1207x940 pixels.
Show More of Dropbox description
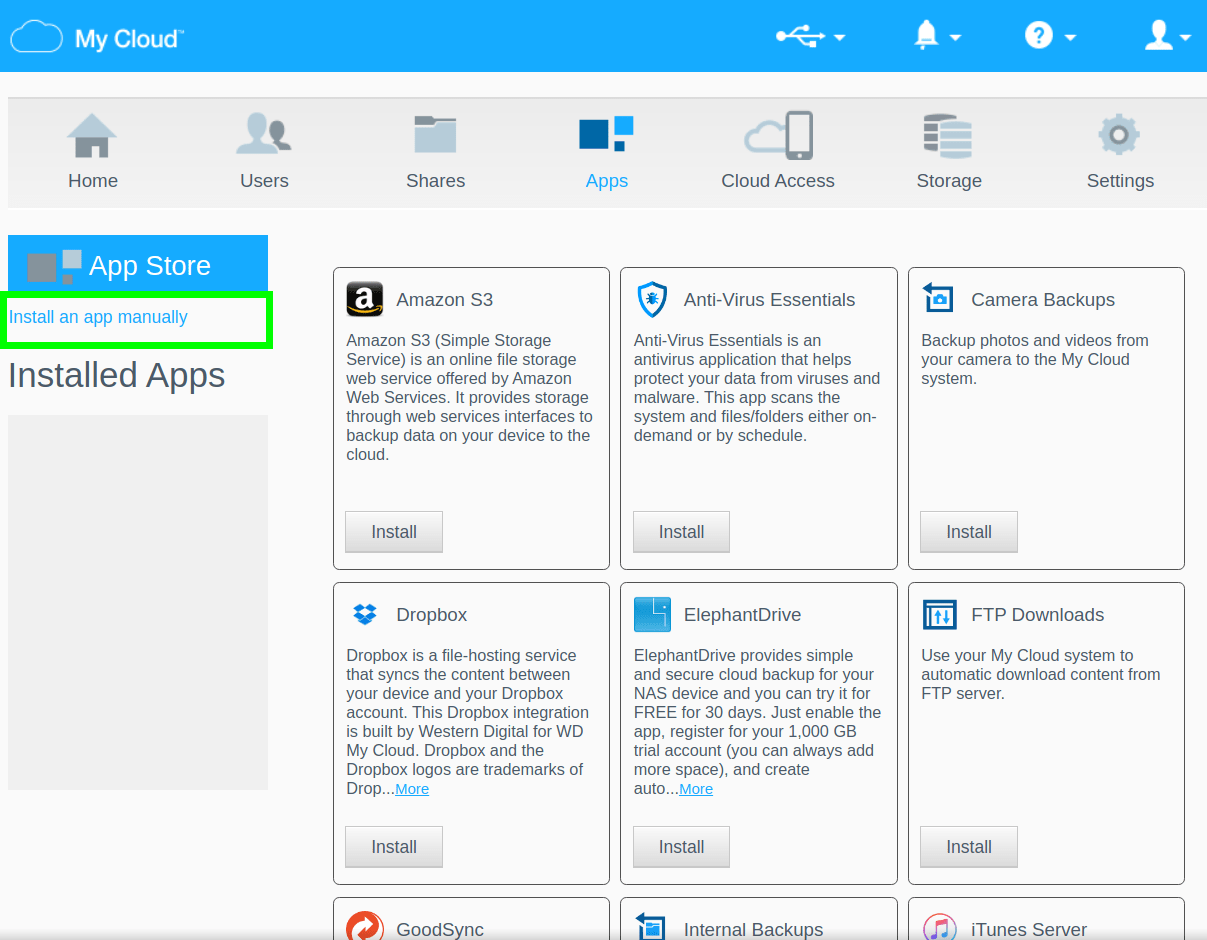coord(412,789)
